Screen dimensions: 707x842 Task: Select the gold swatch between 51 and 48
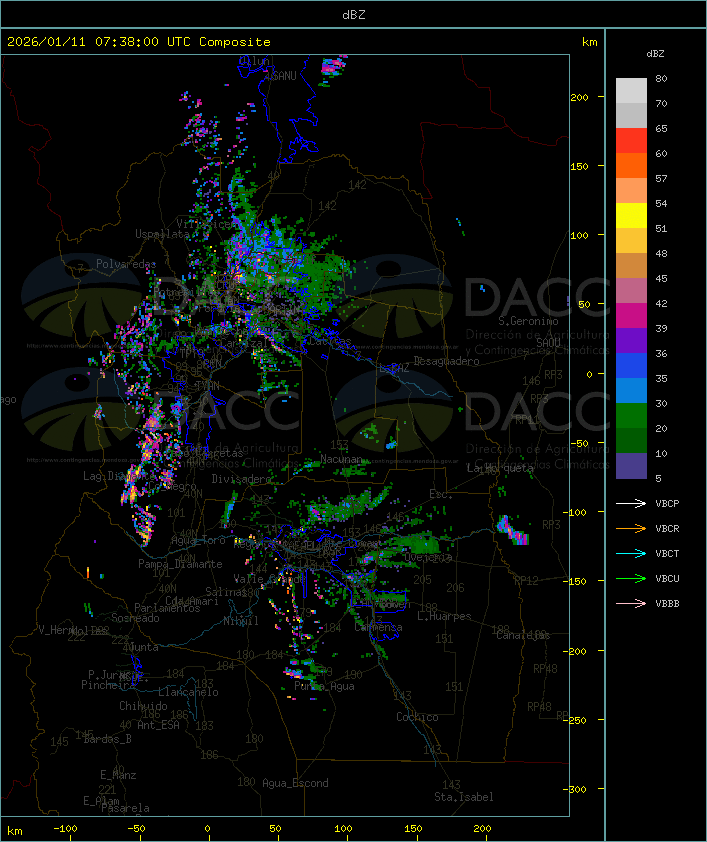pos(631,241)
